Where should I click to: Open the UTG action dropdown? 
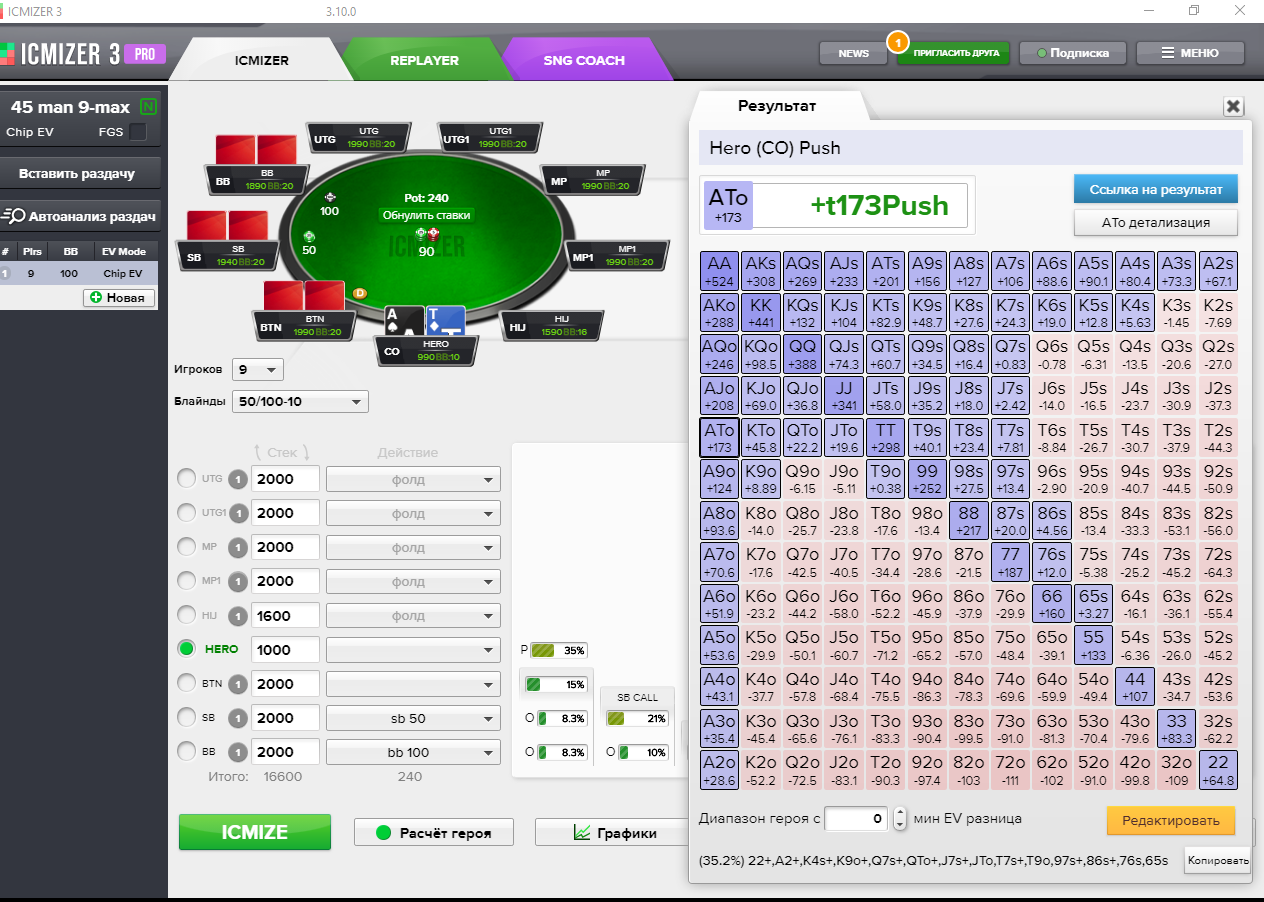tap(413, 479)
